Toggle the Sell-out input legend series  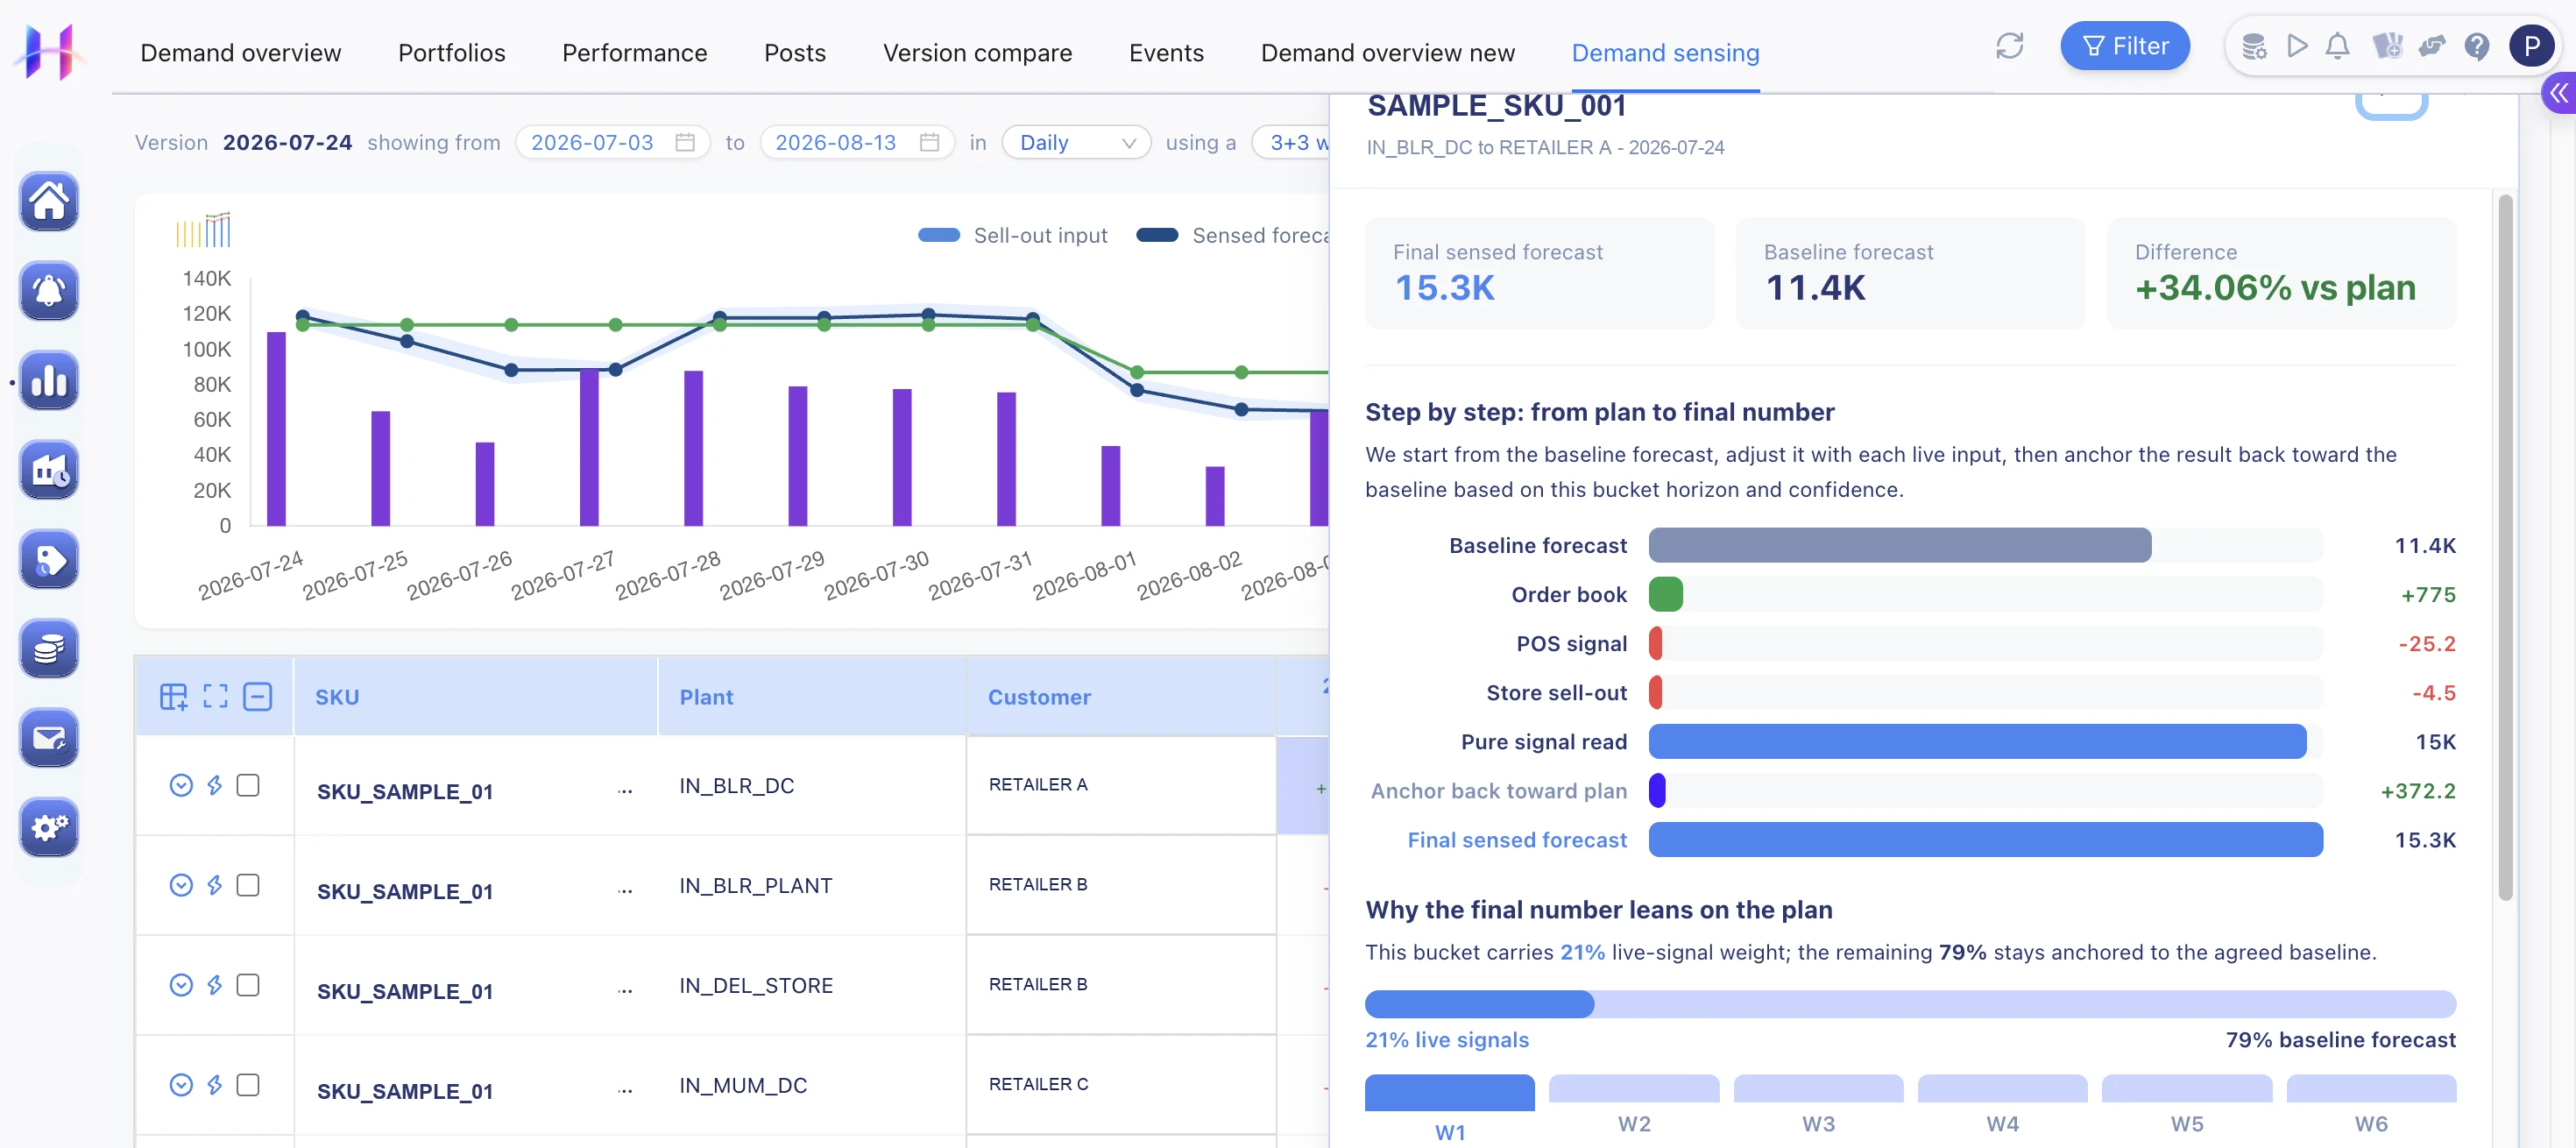(1012, 235)
